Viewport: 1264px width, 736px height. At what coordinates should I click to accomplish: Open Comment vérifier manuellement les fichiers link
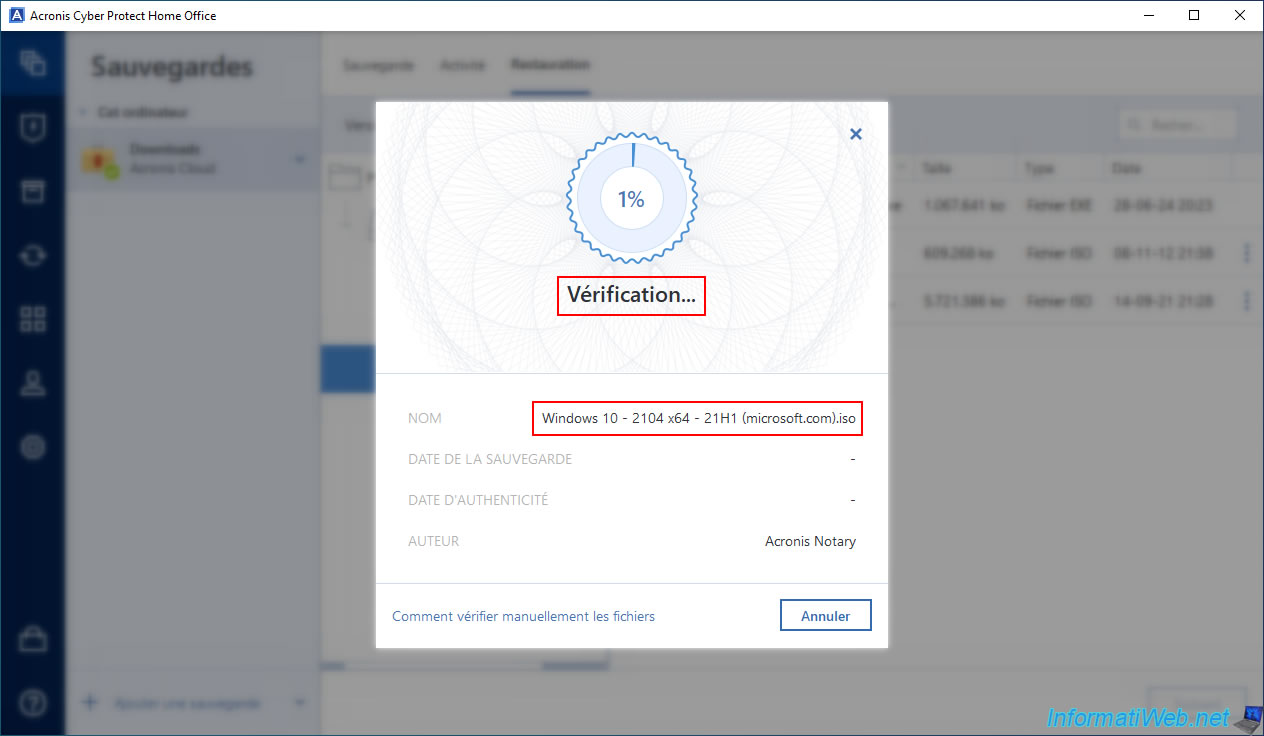tap(523, 616)
